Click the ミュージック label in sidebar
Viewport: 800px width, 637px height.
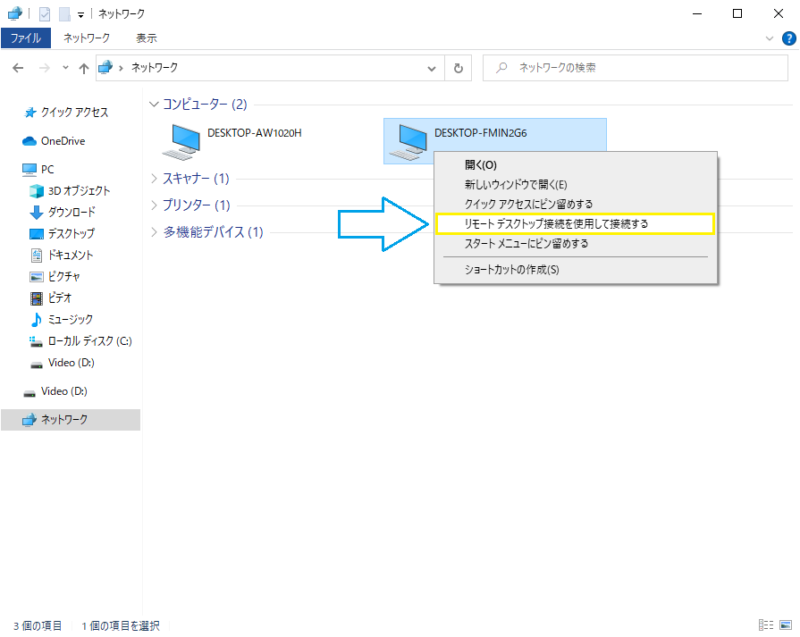coord(70,319)
